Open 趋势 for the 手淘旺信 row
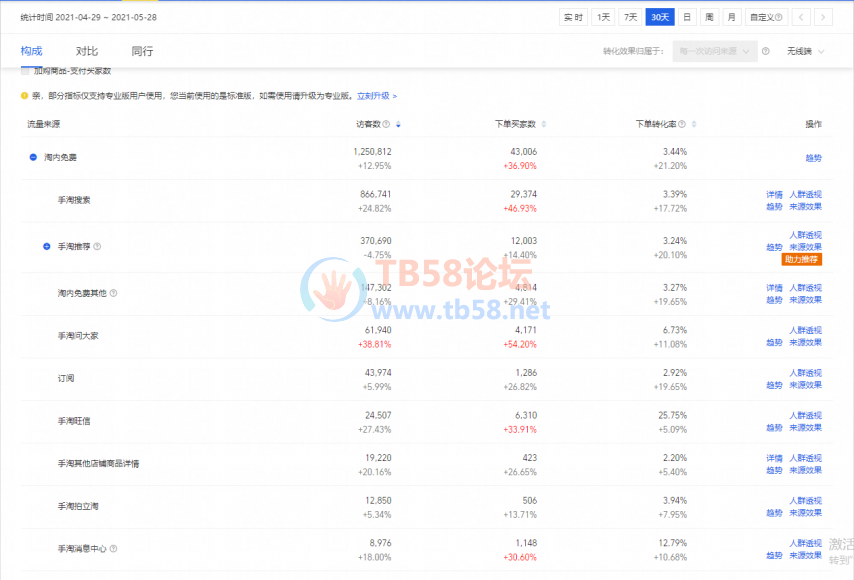Image resolution: width=854 pixels, height=580 pixels. coord(774,428)
